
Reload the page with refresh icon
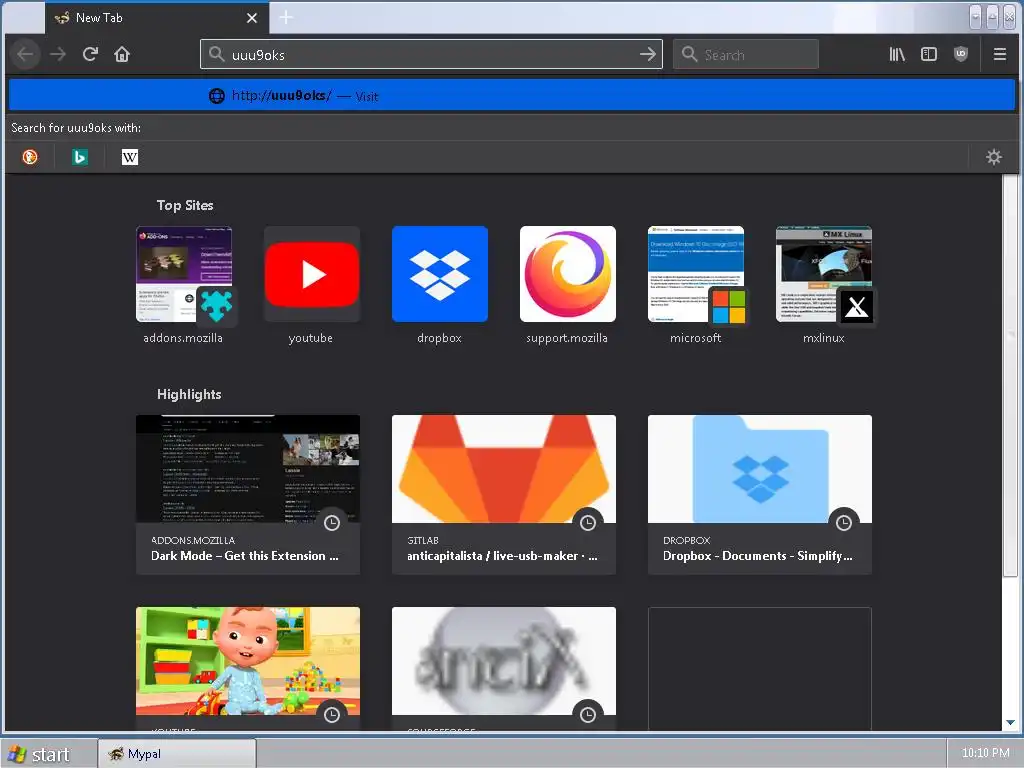point(90,54)
